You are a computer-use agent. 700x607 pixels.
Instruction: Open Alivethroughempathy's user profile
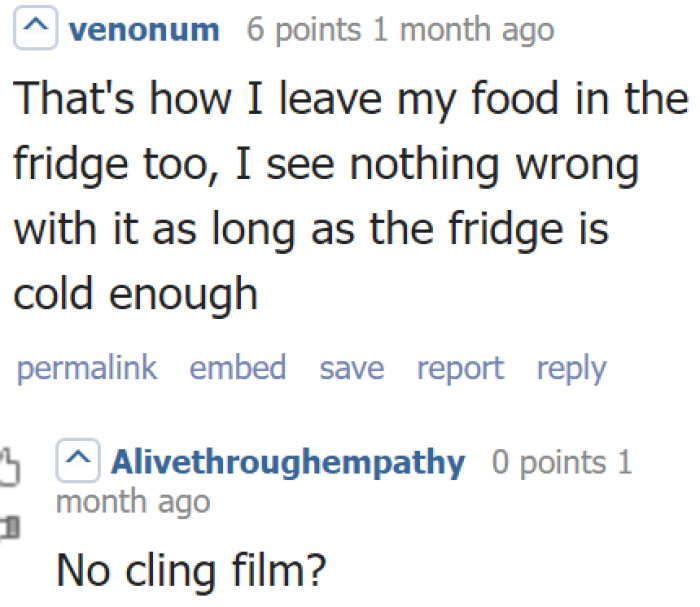tap(288, 463)
